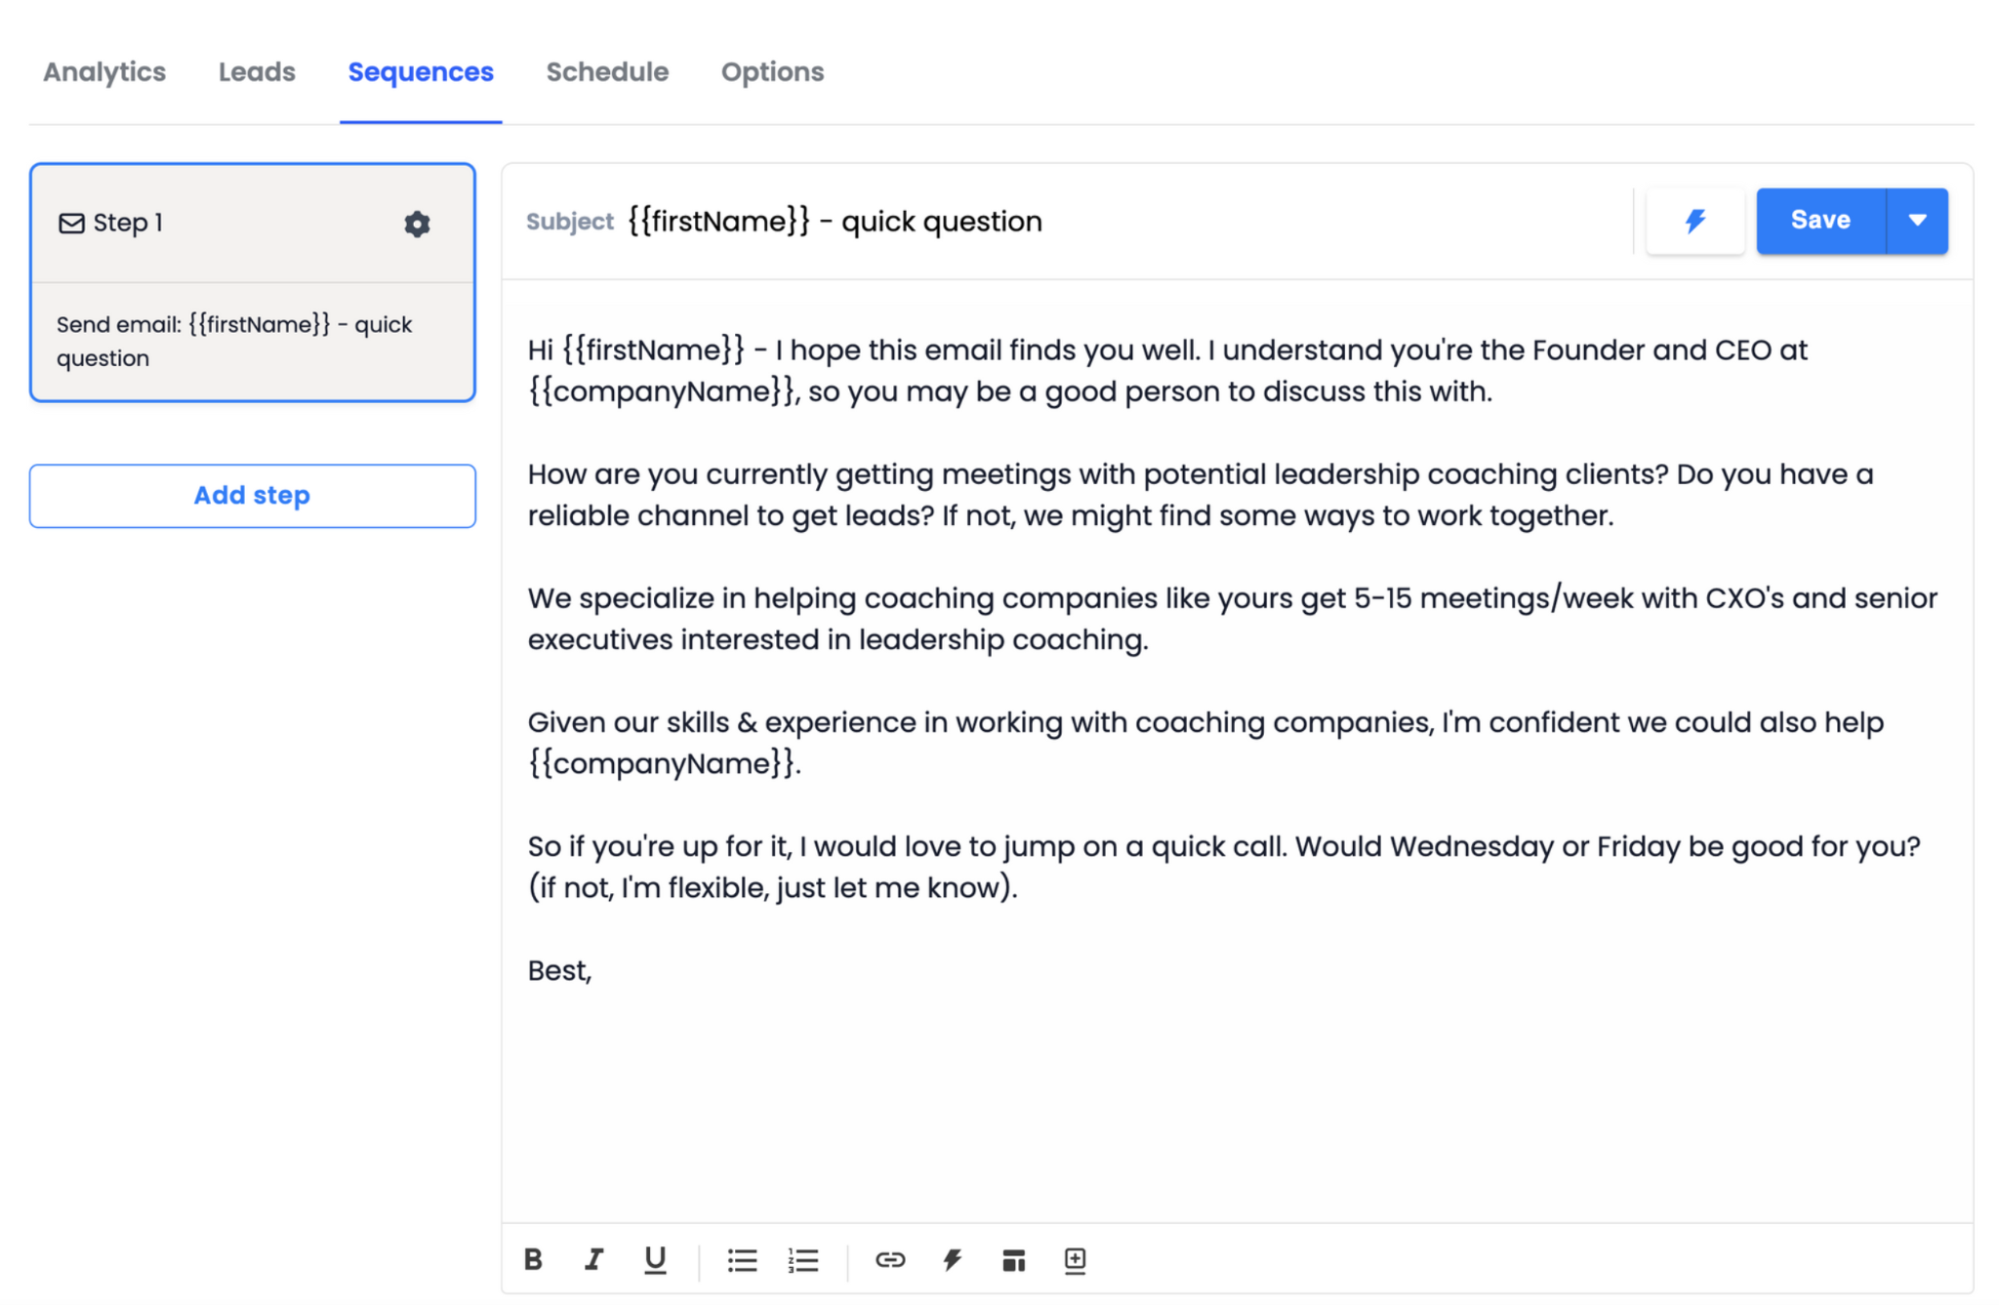Switch to the Leads tab

(x=256, y=71)
